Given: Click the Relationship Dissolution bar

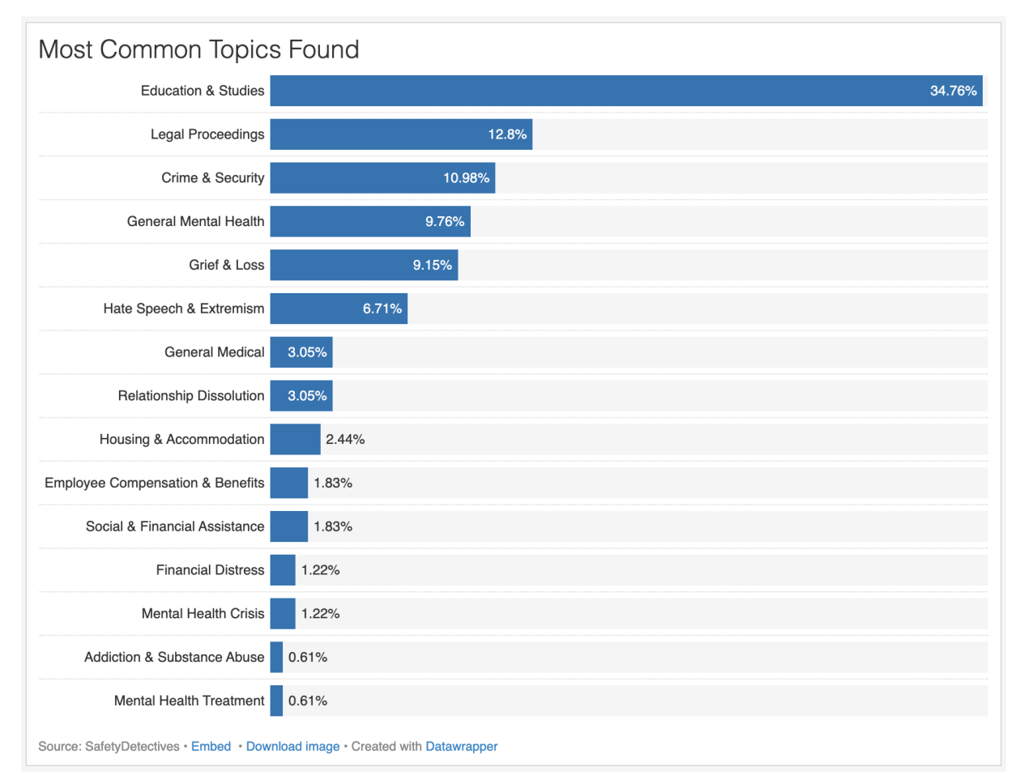Looking at the screenshot, I should [301, 396].
